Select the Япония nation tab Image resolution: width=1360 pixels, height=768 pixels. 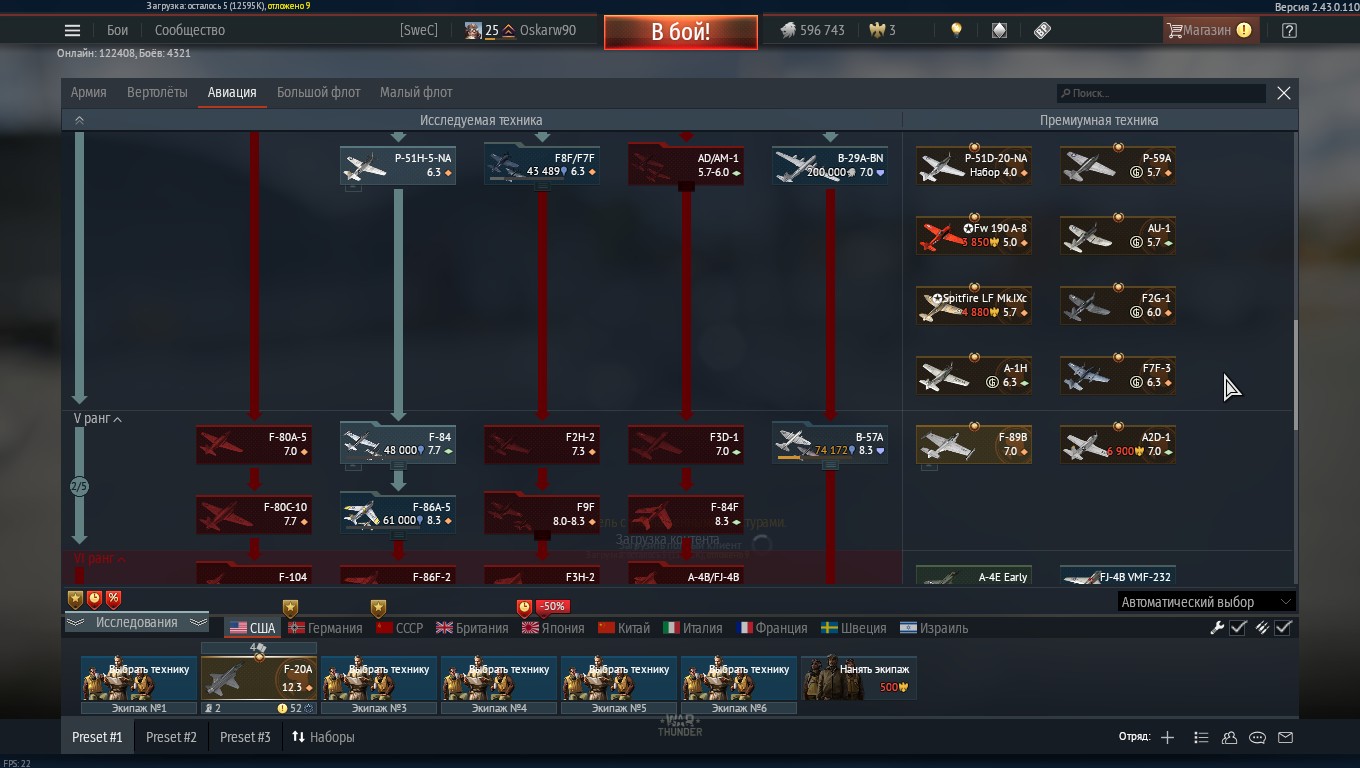point(553,628)
